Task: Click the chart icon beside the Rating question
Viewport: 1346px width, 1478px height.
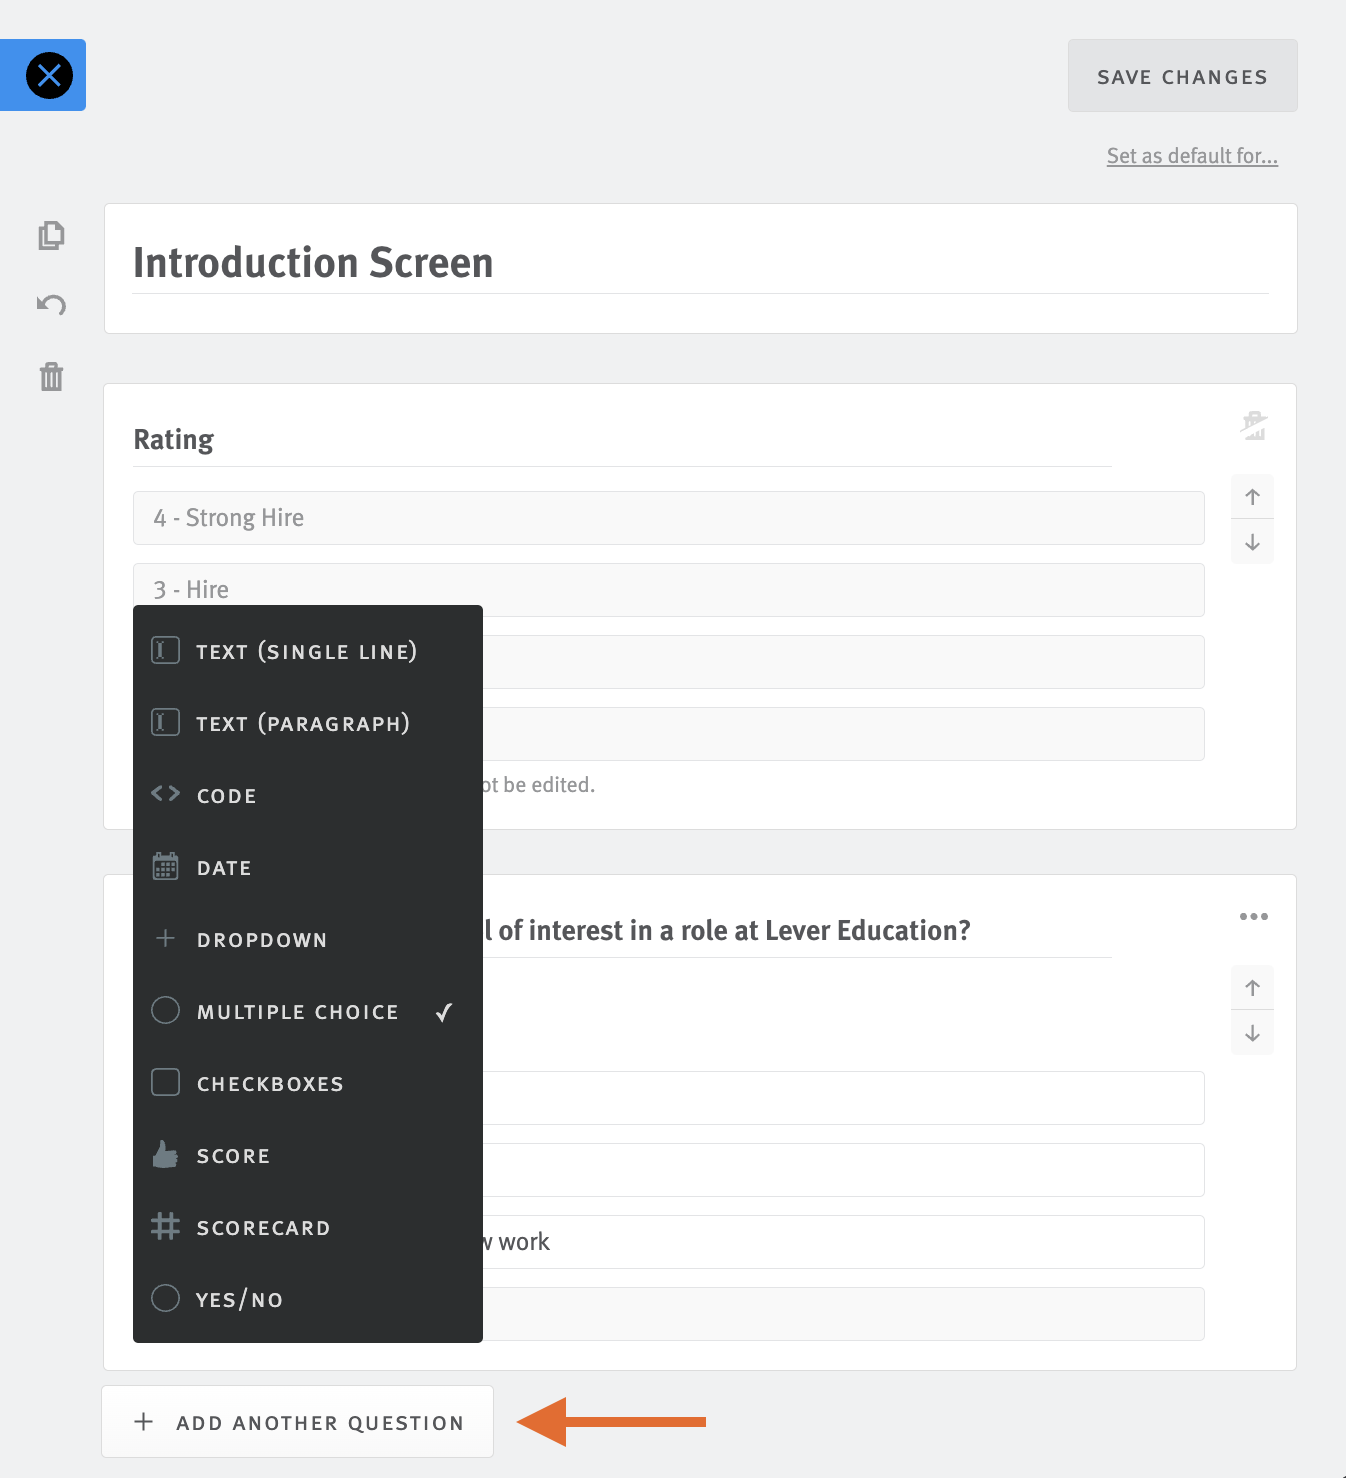Action: point(1253,425)
